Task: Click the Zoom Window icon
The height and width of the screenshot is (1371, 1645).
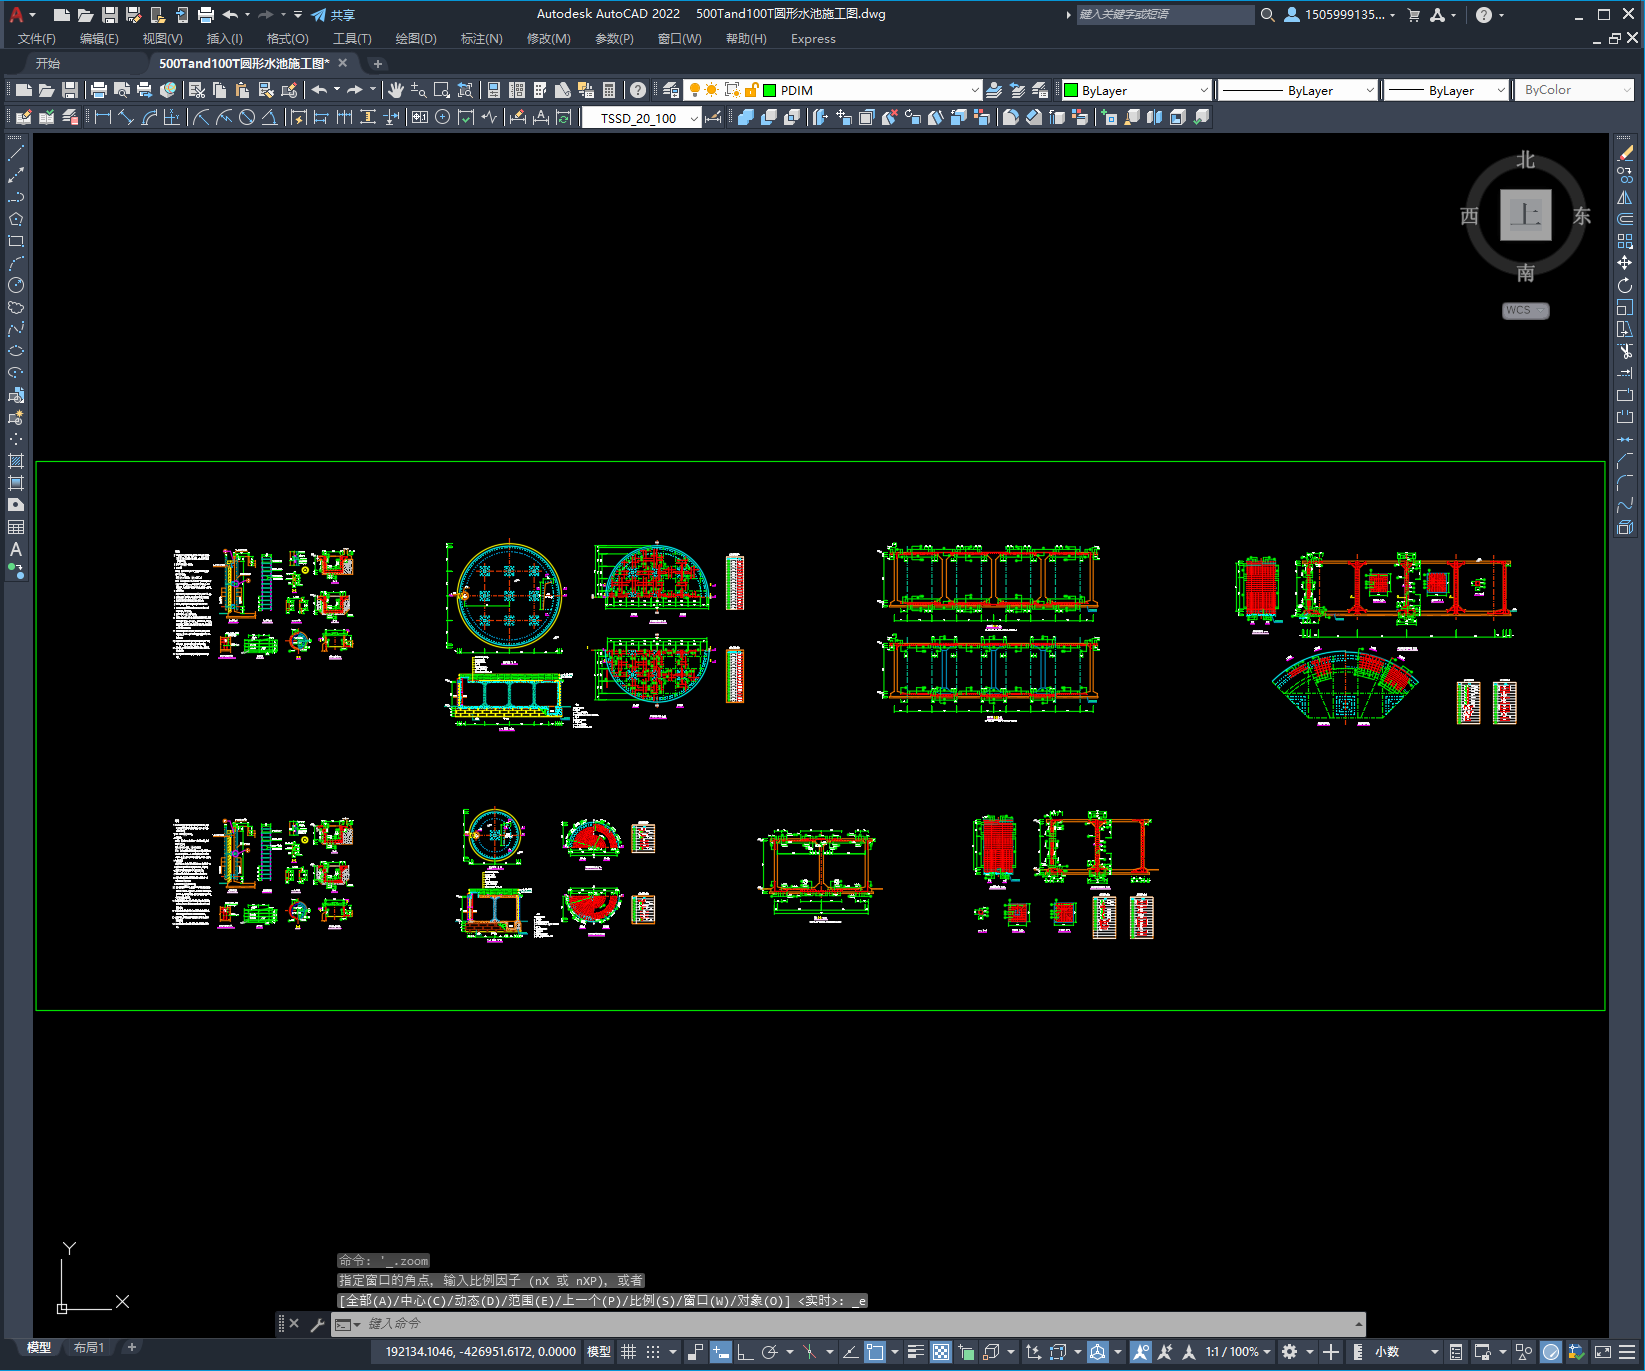Action: click(x=442, y=90)
